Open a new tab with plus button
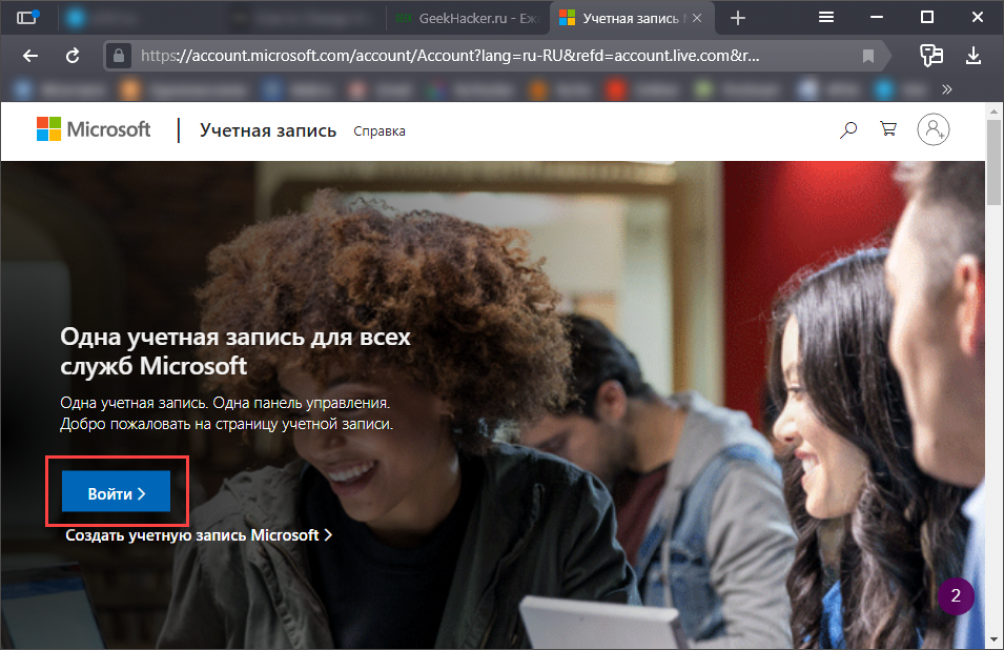 (738, 18)
